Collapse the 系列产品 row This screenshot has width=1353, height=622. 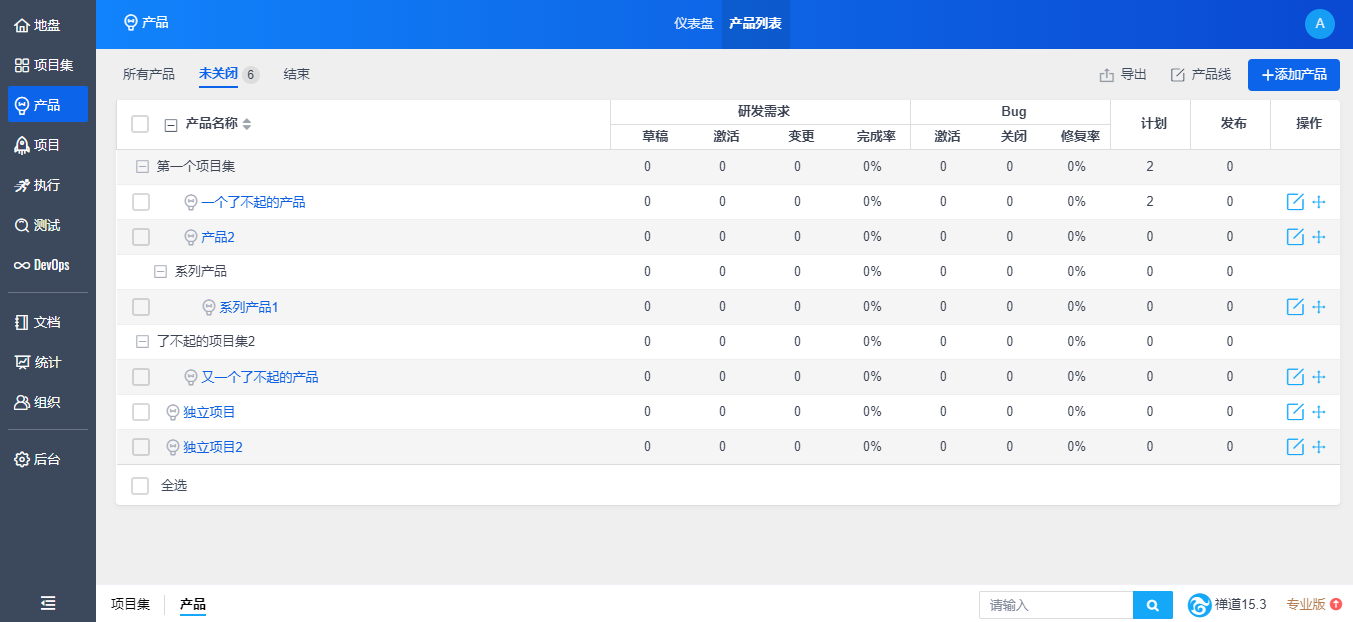click(160, 272)
